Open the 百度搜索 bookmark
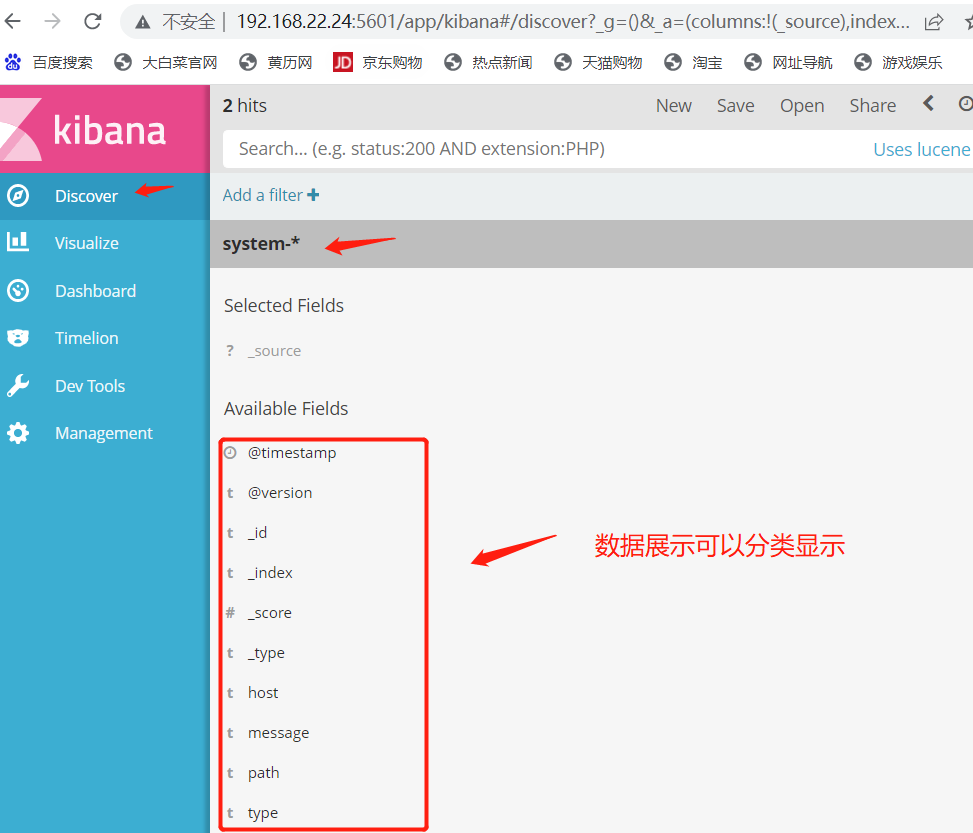This screenshot has height=833, width=973. 48,62
